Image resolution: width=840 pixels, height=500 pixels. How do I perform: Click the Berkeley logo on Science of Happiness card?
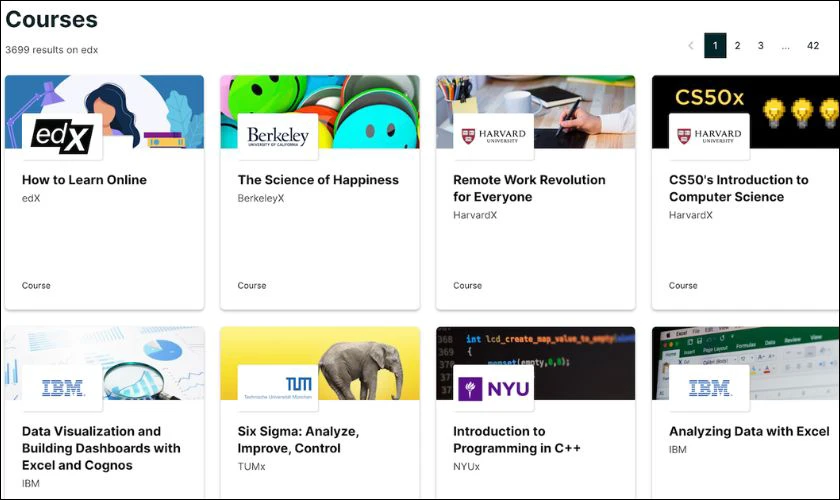click(278, 137)
